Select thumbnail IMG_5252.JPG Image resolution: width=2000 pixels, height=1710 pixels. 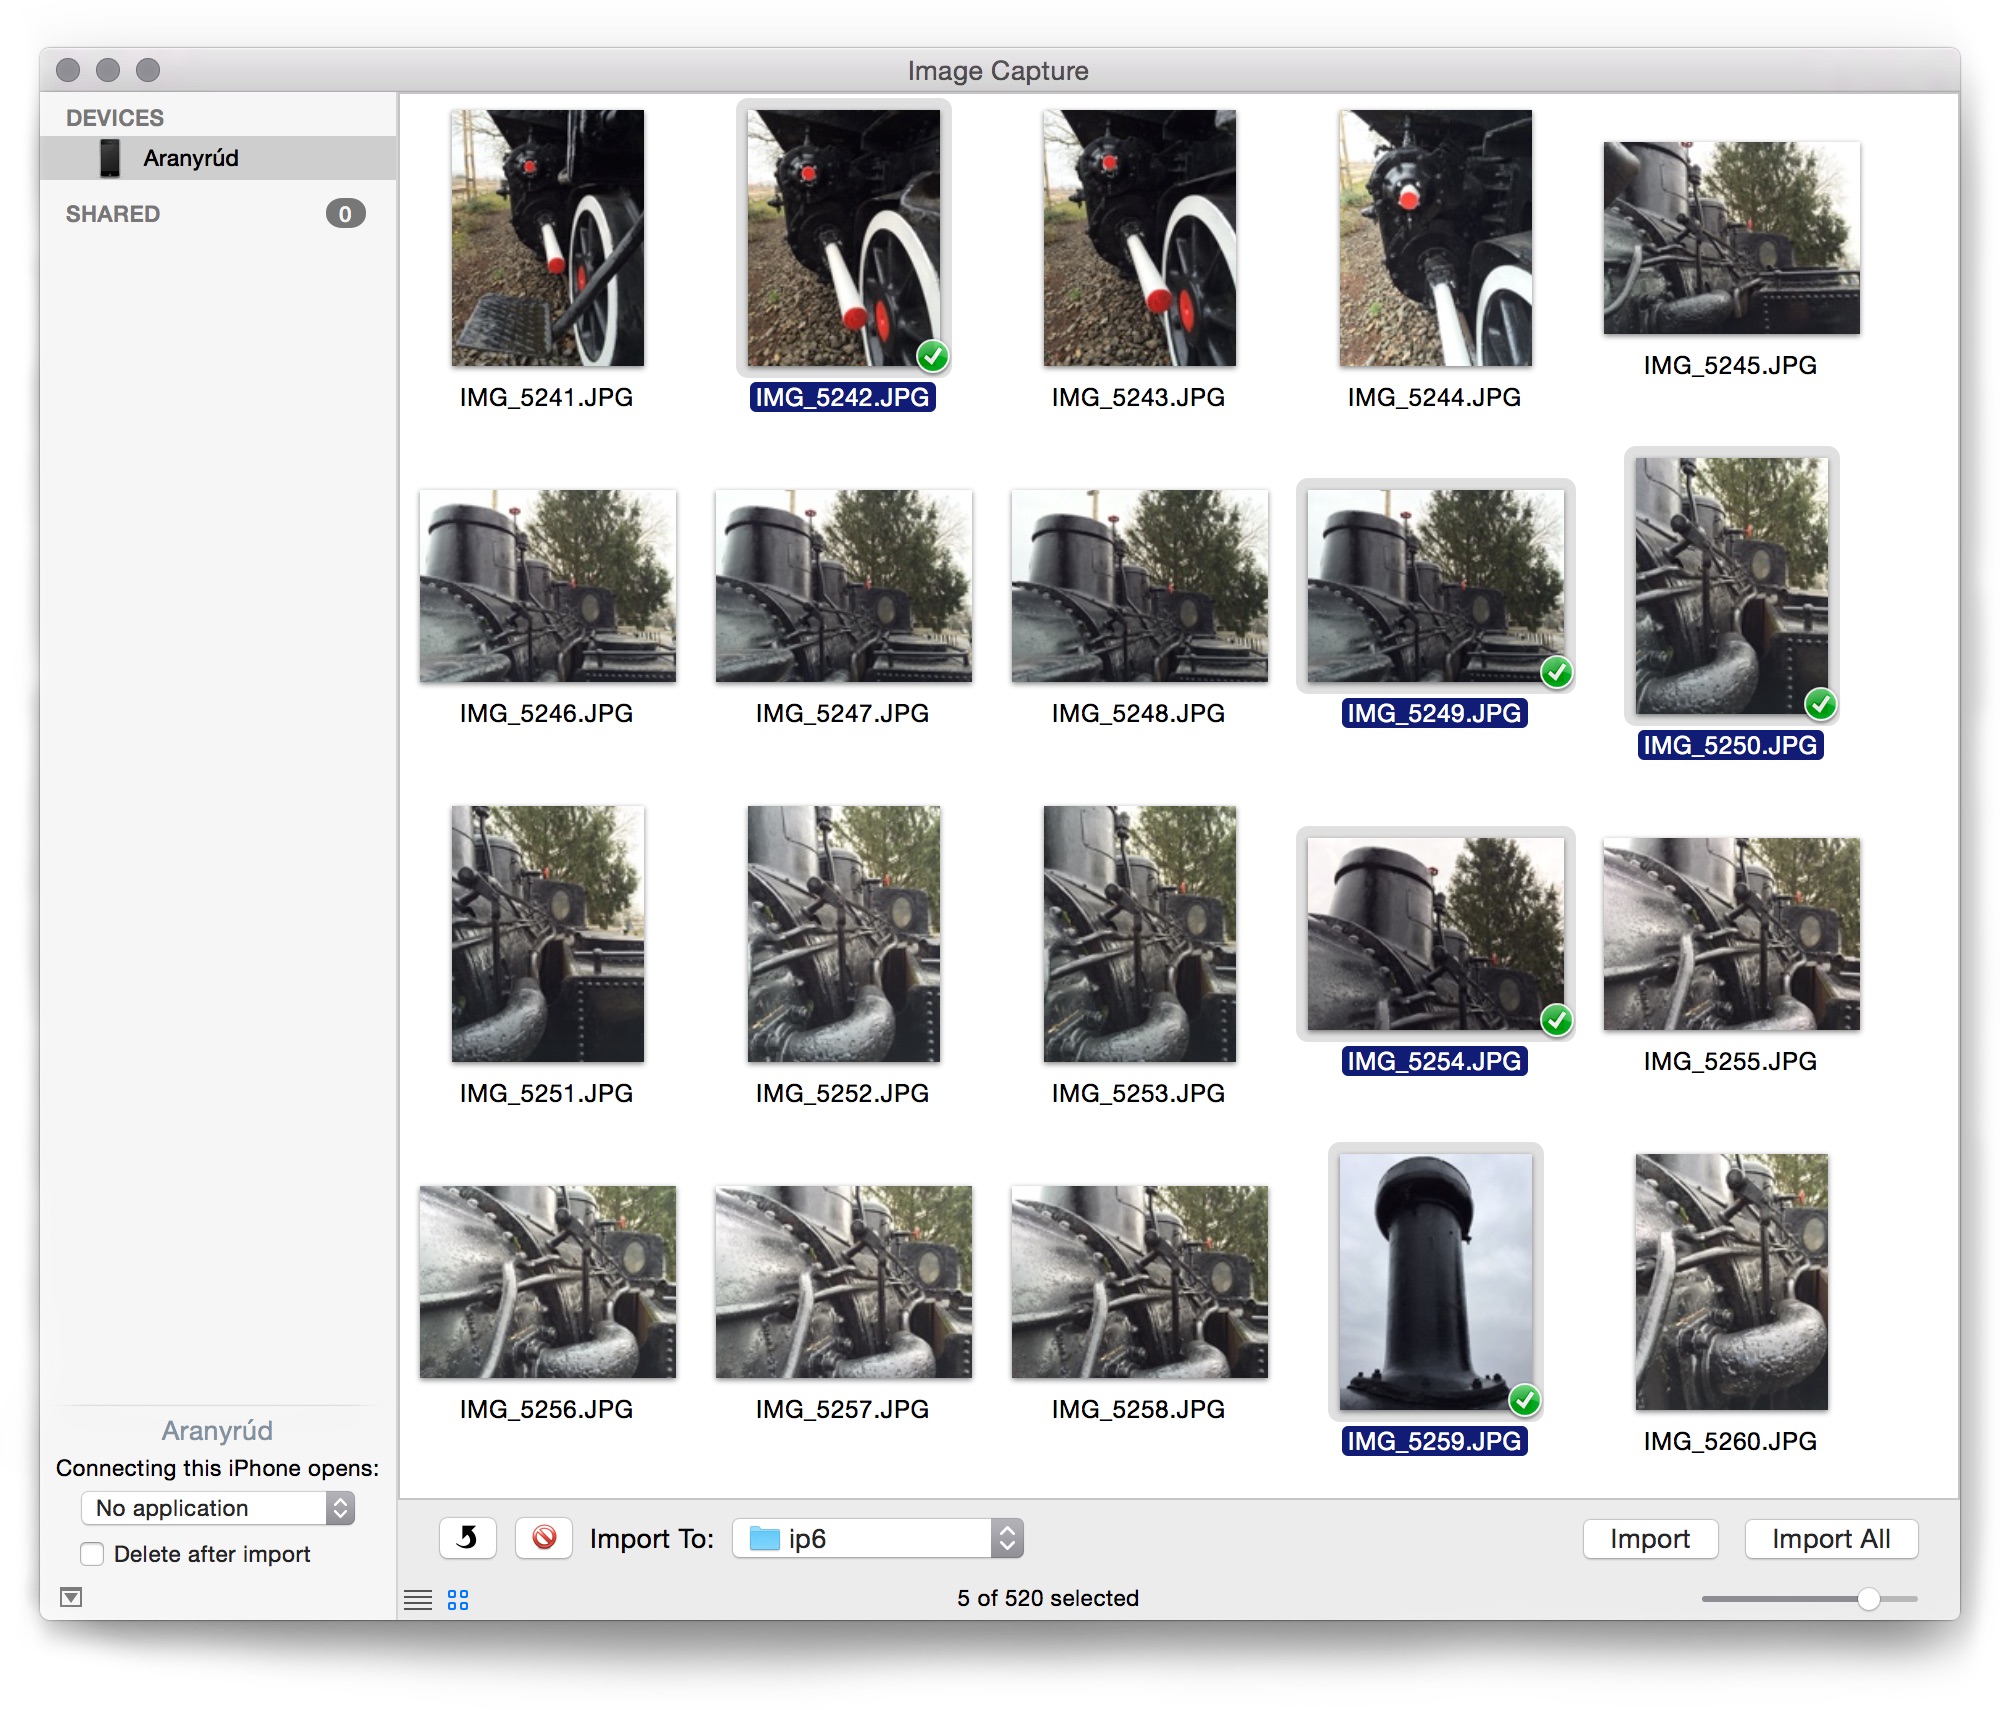pos(844,934)
